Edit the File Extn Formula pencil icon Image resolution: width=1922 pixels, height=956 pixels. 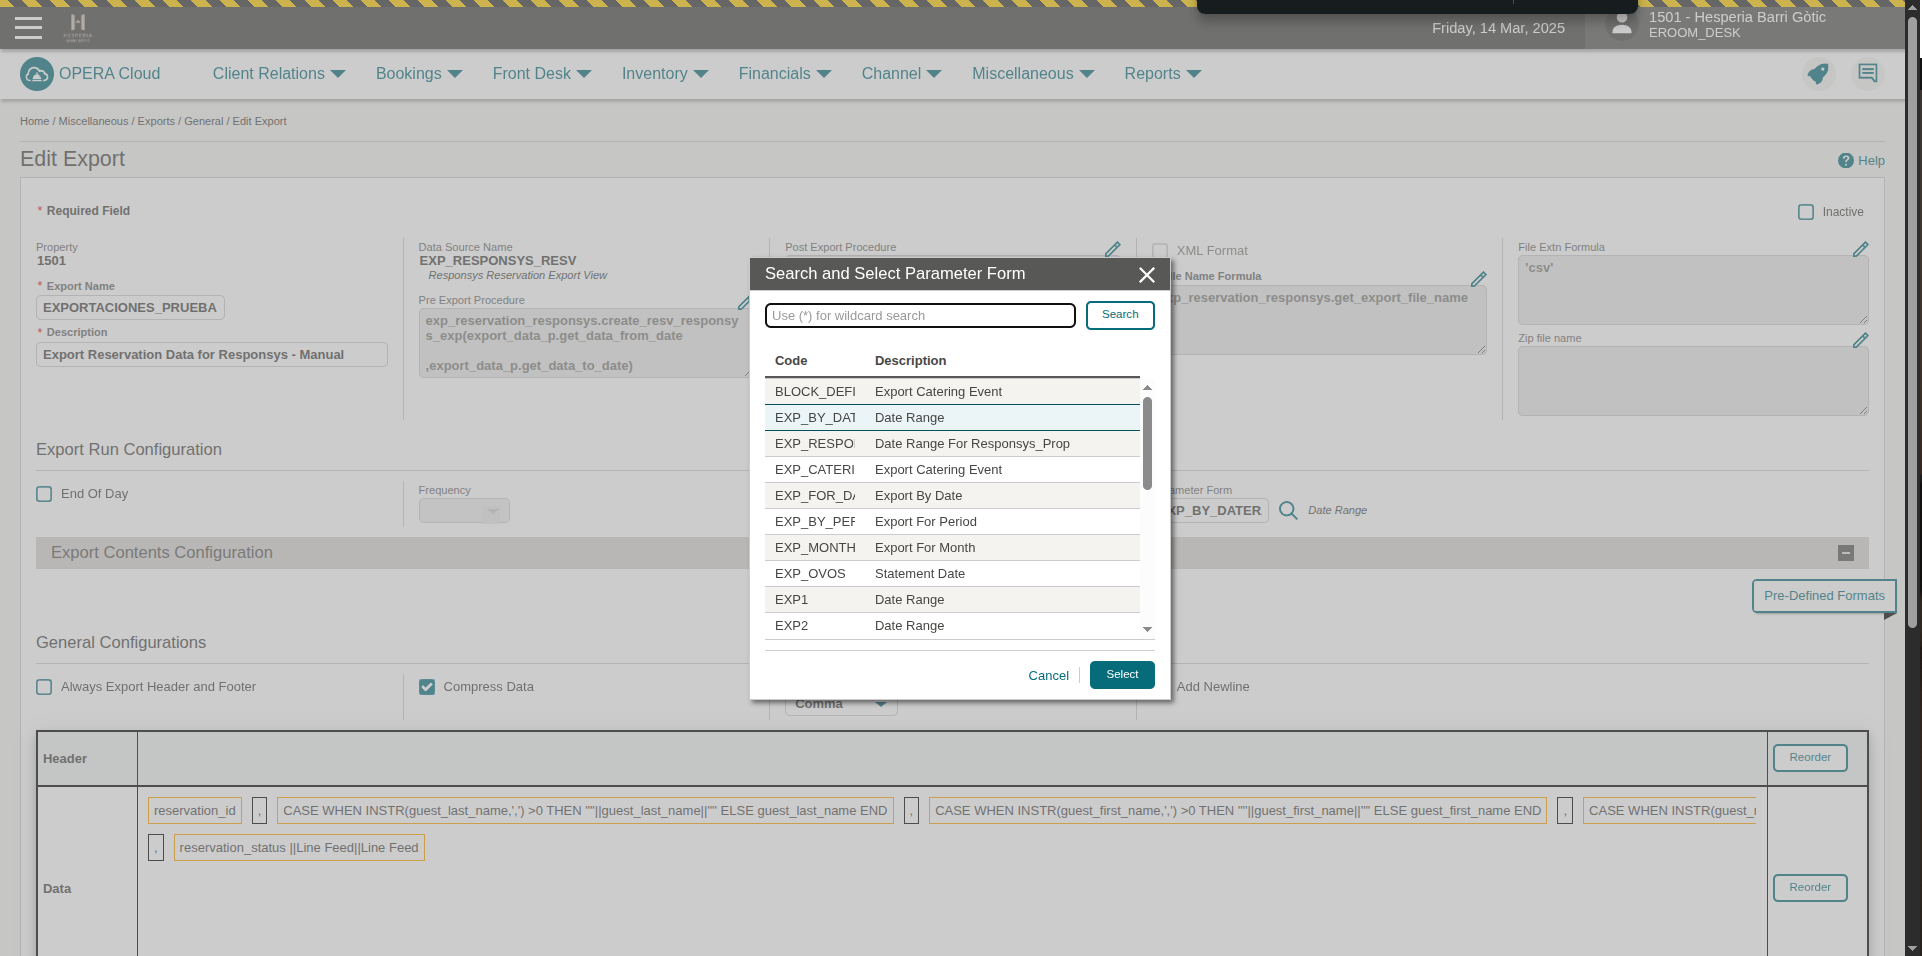pyautogui.click(x=1860, y=249)
